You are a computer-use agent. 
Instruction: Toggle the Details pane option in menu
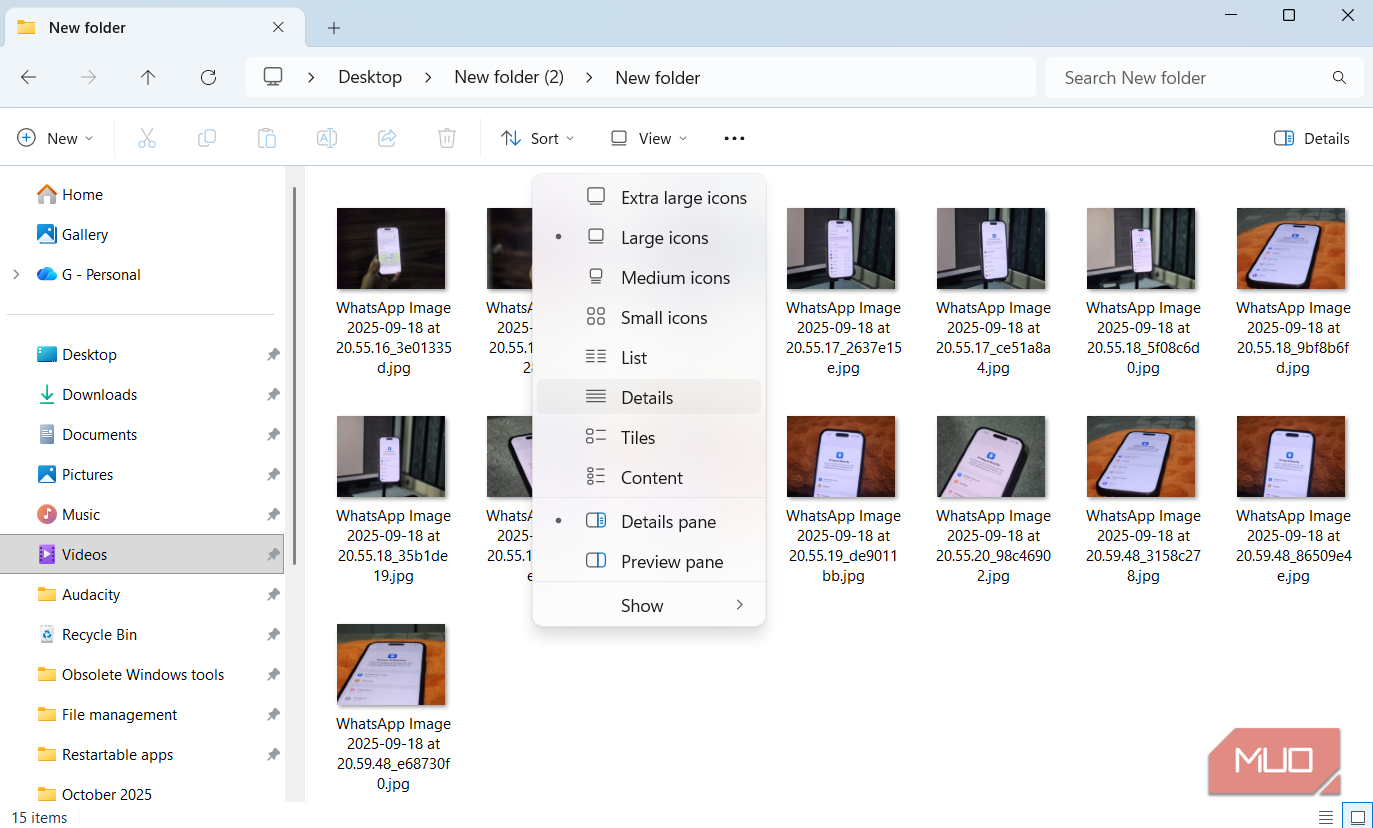point(649,522)
